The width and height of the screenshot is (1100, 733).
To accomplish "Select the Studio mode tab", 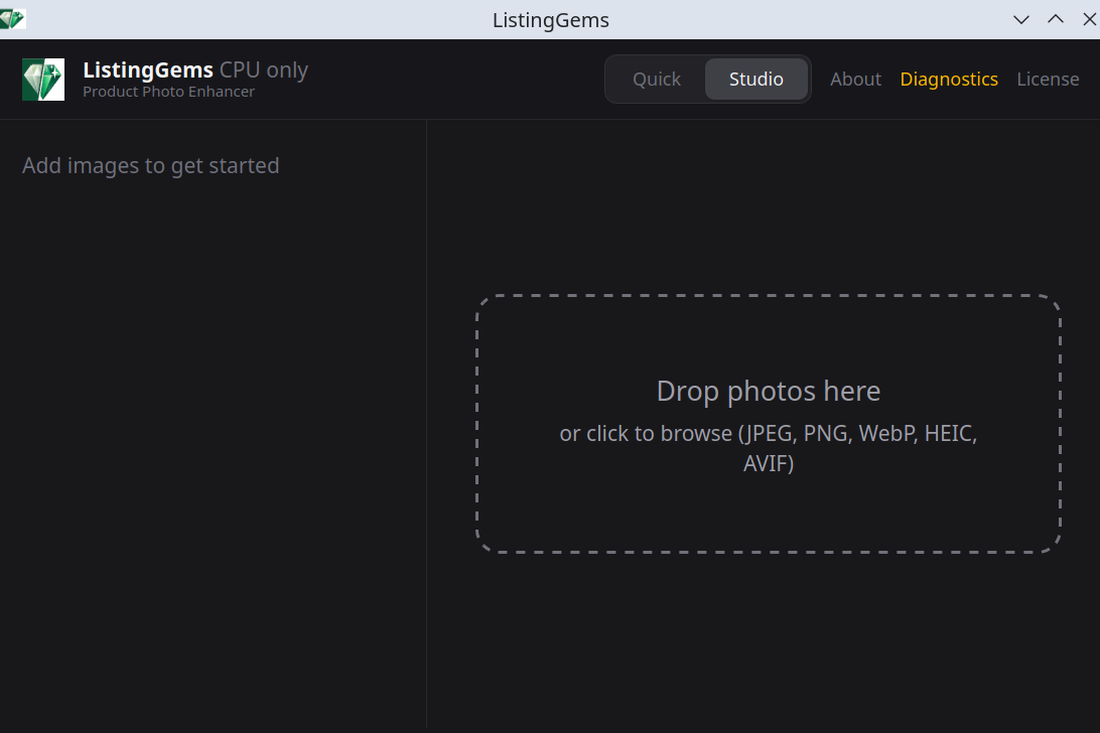I will (756, 79).
